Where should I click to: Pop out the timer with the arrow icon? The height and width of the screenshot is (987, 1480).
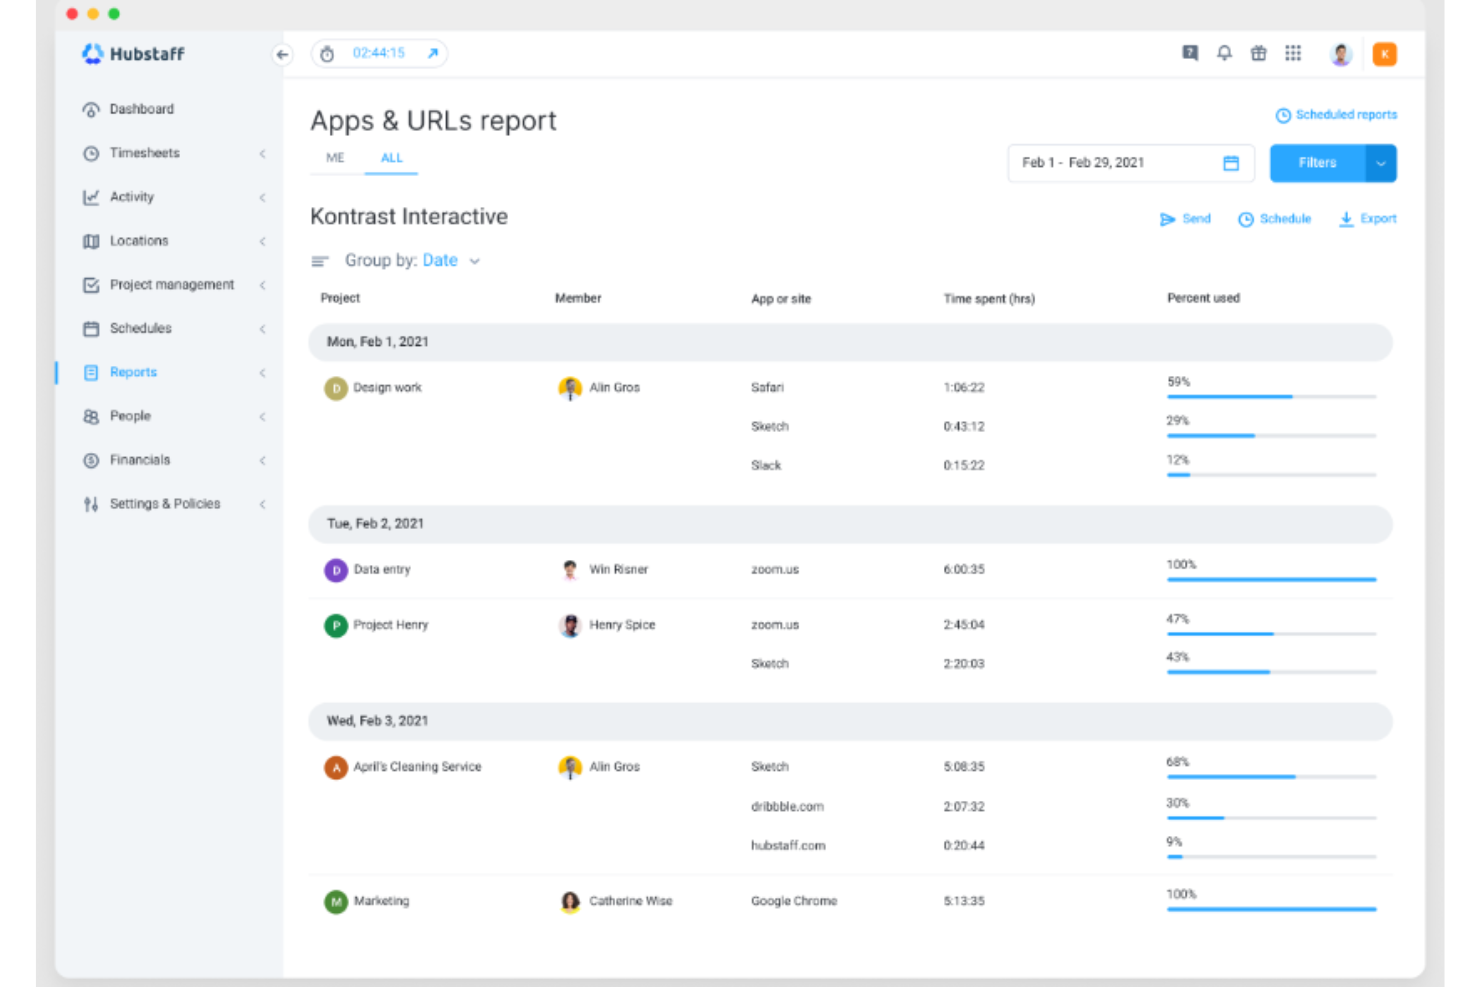click(433, 54)
